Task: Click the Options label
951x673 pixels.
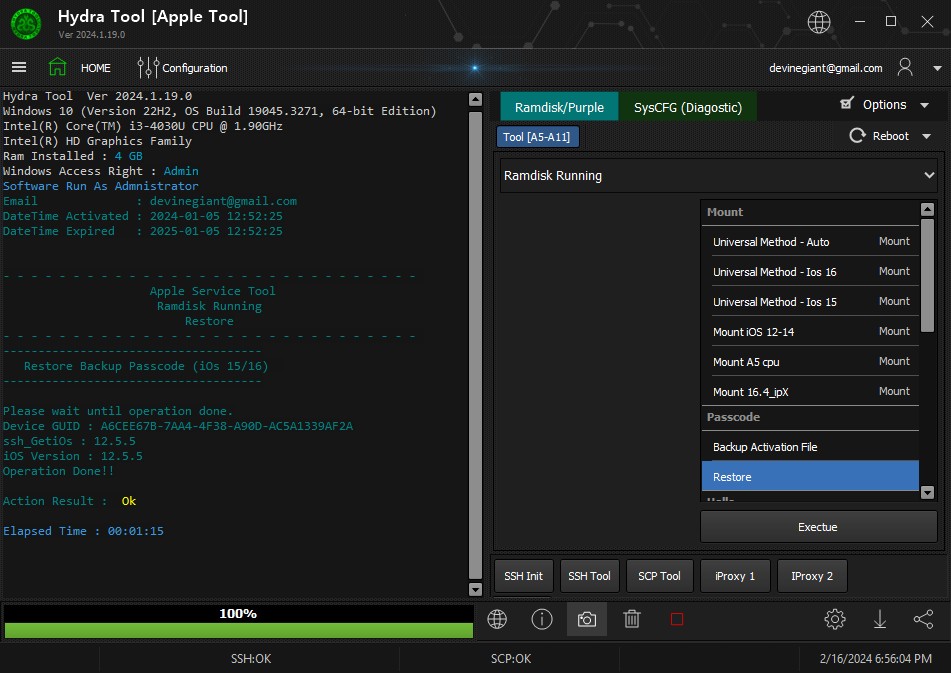Action: [884, 104]
